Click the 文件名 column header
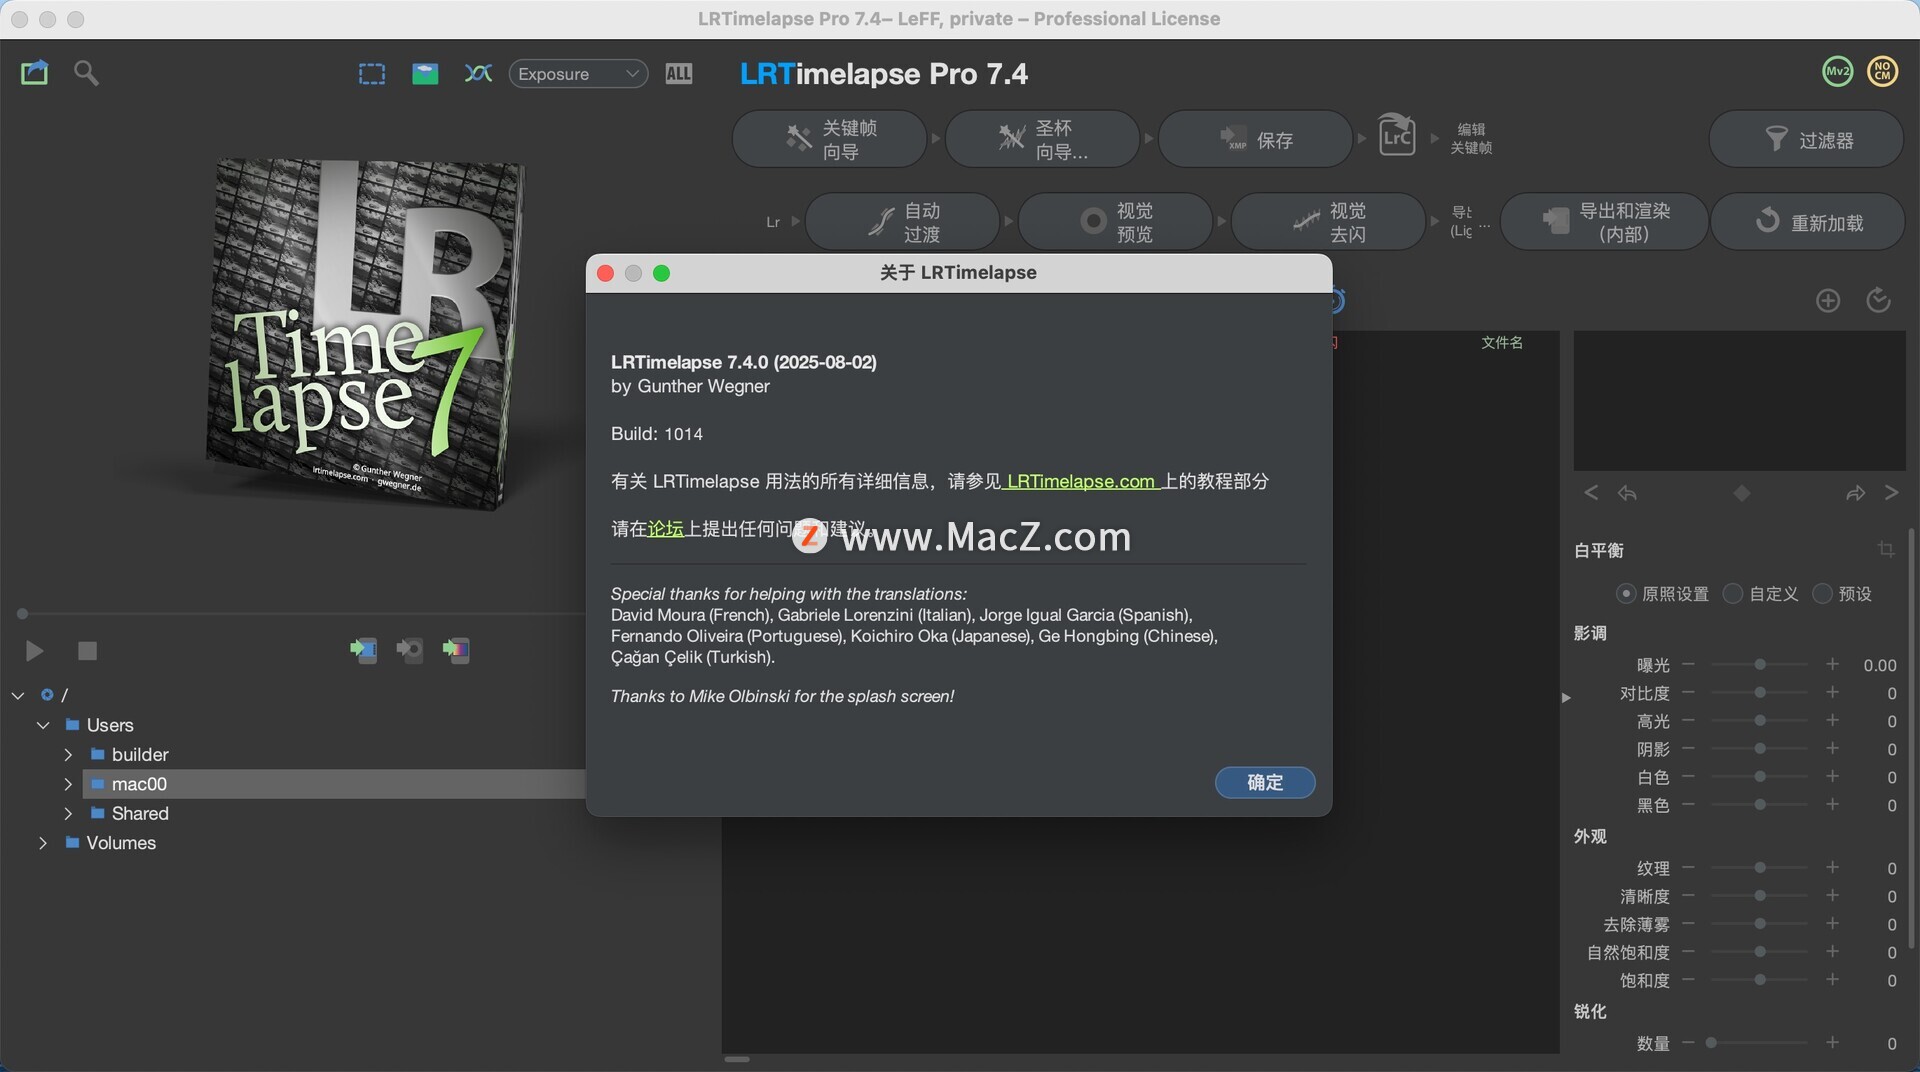 (1502, 342)
